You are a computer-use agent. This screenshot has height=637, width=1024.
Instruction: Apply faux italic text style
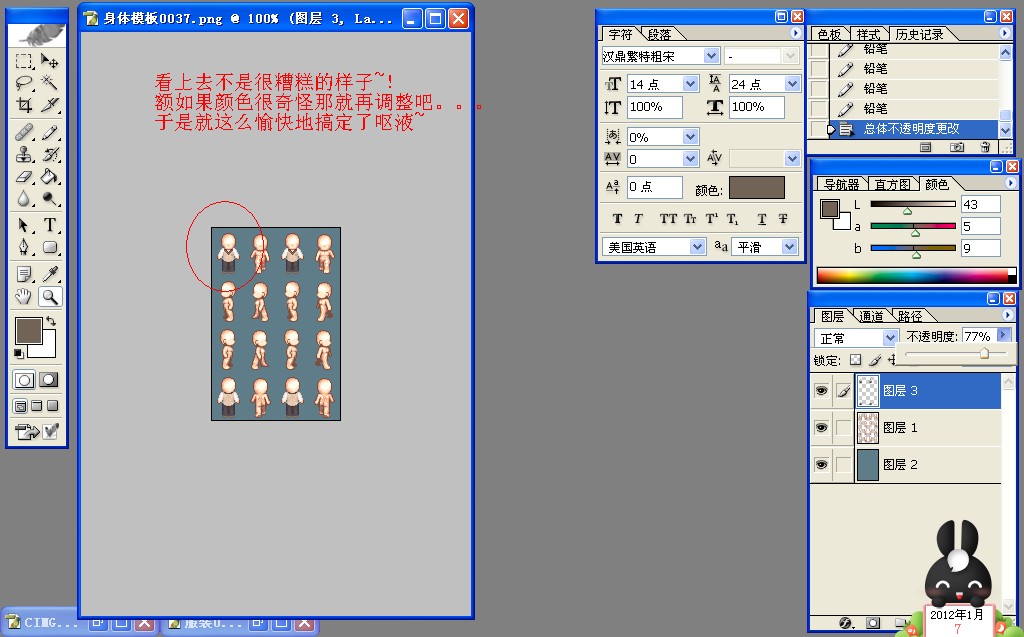pyautogui.click(x=638, y=219)
